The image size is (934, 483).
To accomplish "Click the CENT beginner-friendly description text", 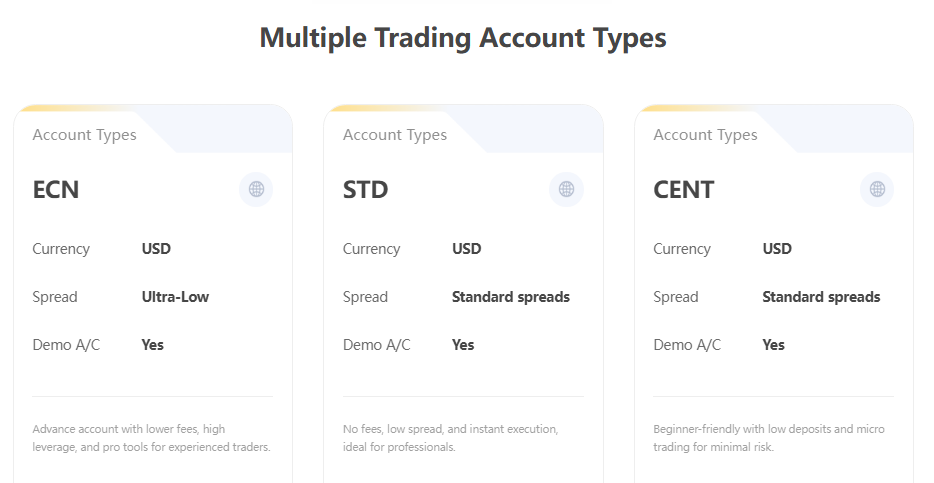I will coord(768,438).
